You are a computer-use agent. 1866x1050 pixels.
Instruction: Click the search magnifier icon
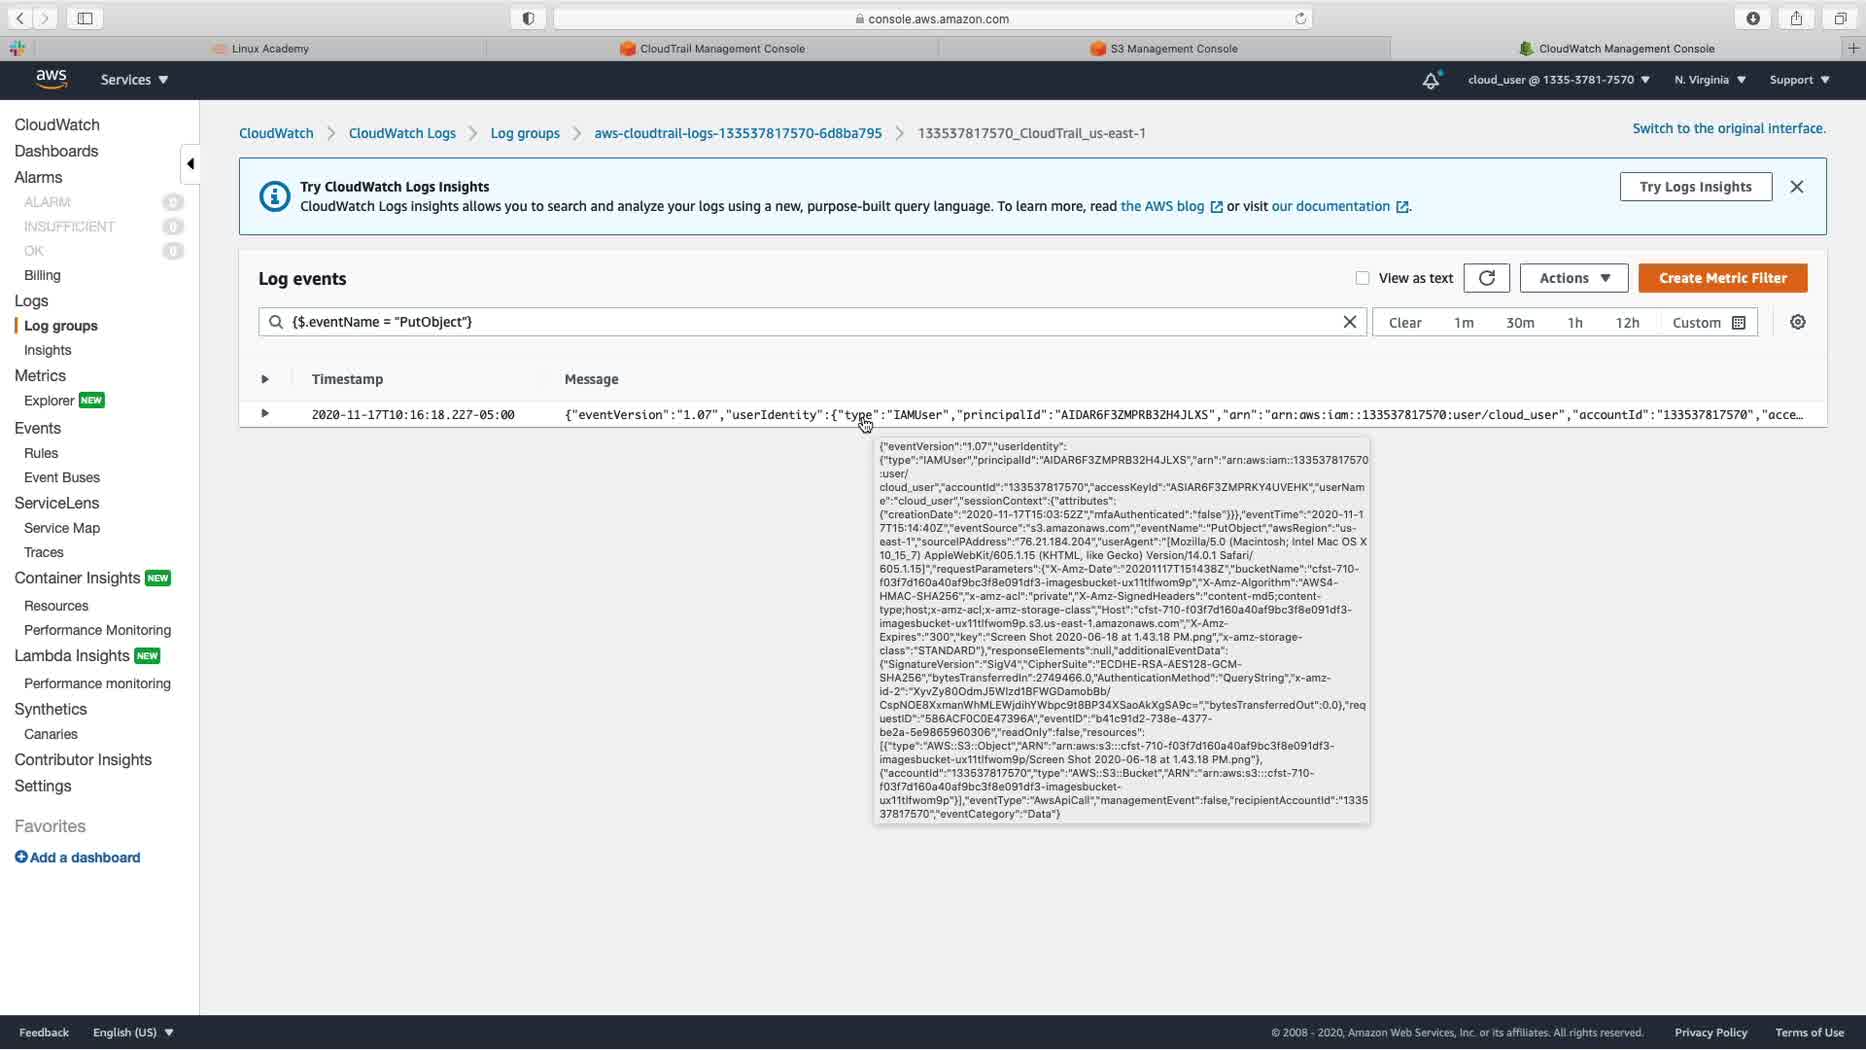(x=276, y=322)
